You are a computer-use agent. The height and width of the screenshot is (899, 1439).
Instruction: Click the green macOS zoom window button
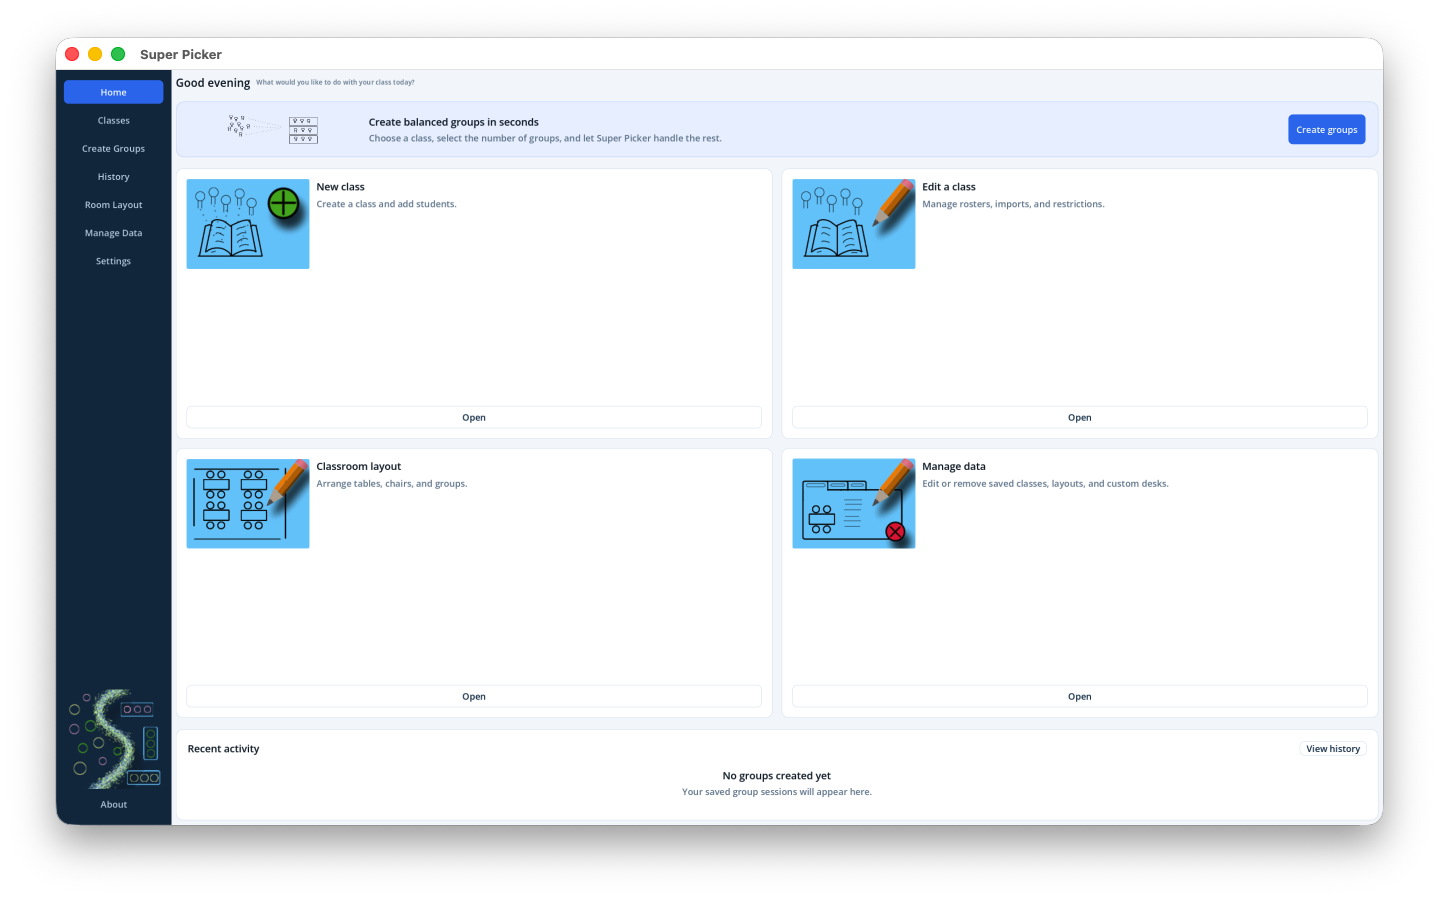[118, 54]
